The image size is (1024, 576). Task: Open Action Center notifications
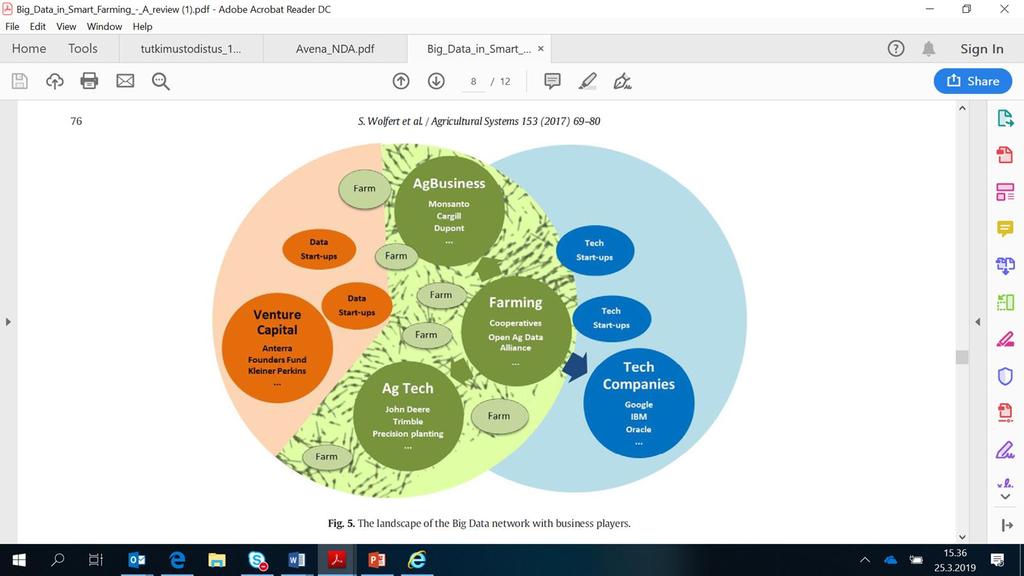pyautogui.click(x=997, y=560)
